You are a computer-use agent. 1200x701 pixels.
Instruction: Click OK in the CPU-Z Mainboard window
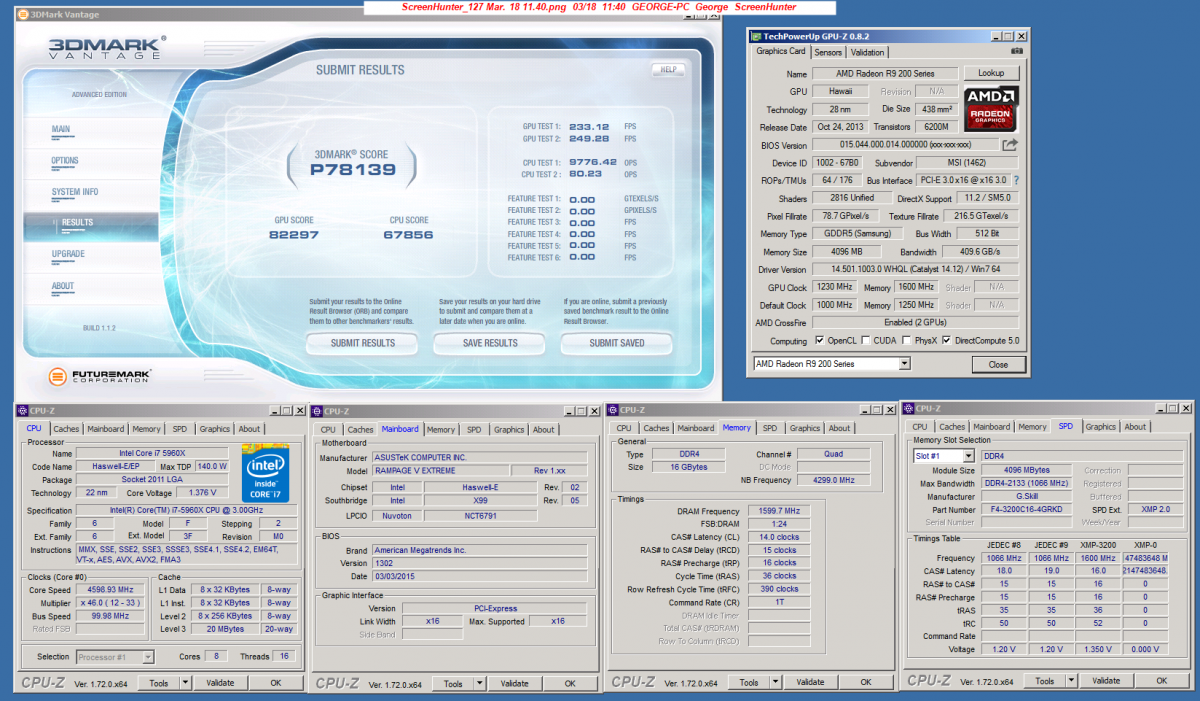[x=570, y=684]
